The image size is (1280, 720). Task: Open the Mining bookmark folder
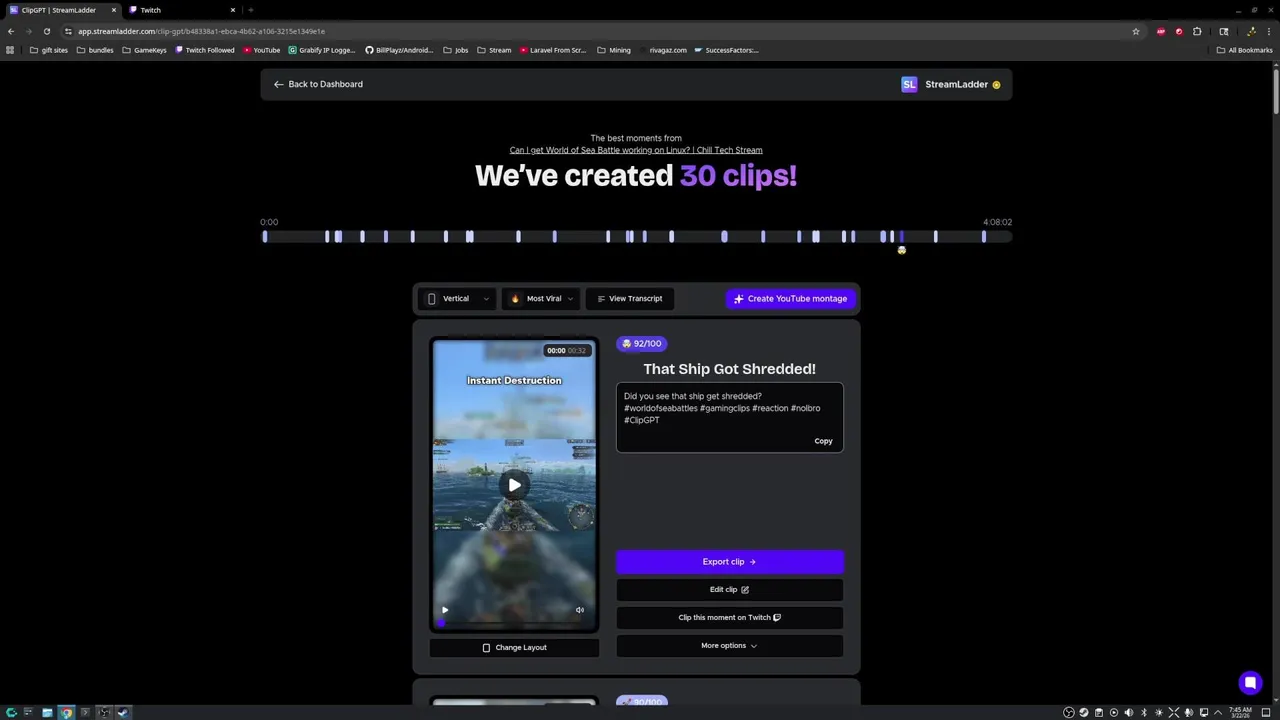pos(614,50)
